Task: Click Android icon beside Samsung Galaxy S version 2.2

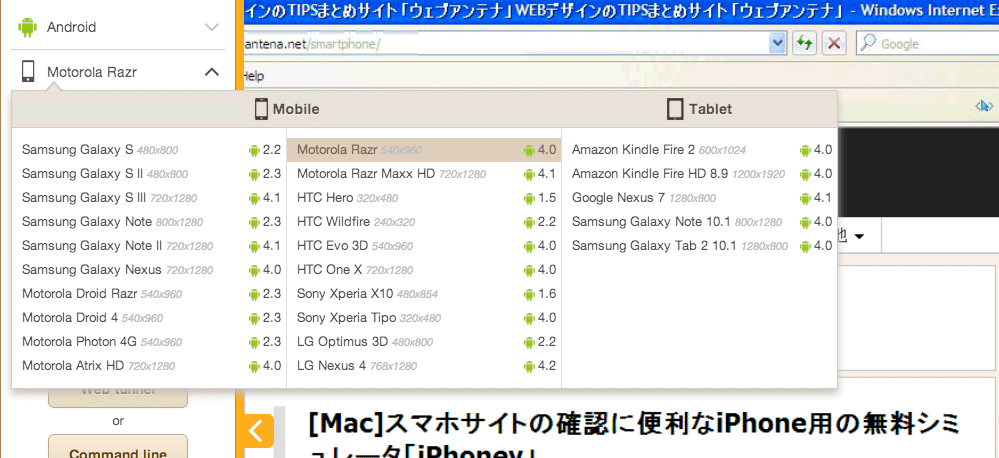Action: coord(254,151)
